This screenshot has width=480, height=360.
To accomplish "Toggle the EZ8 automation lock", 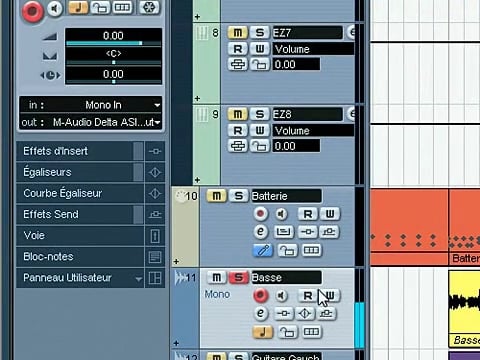I will [x=259, y=146].
